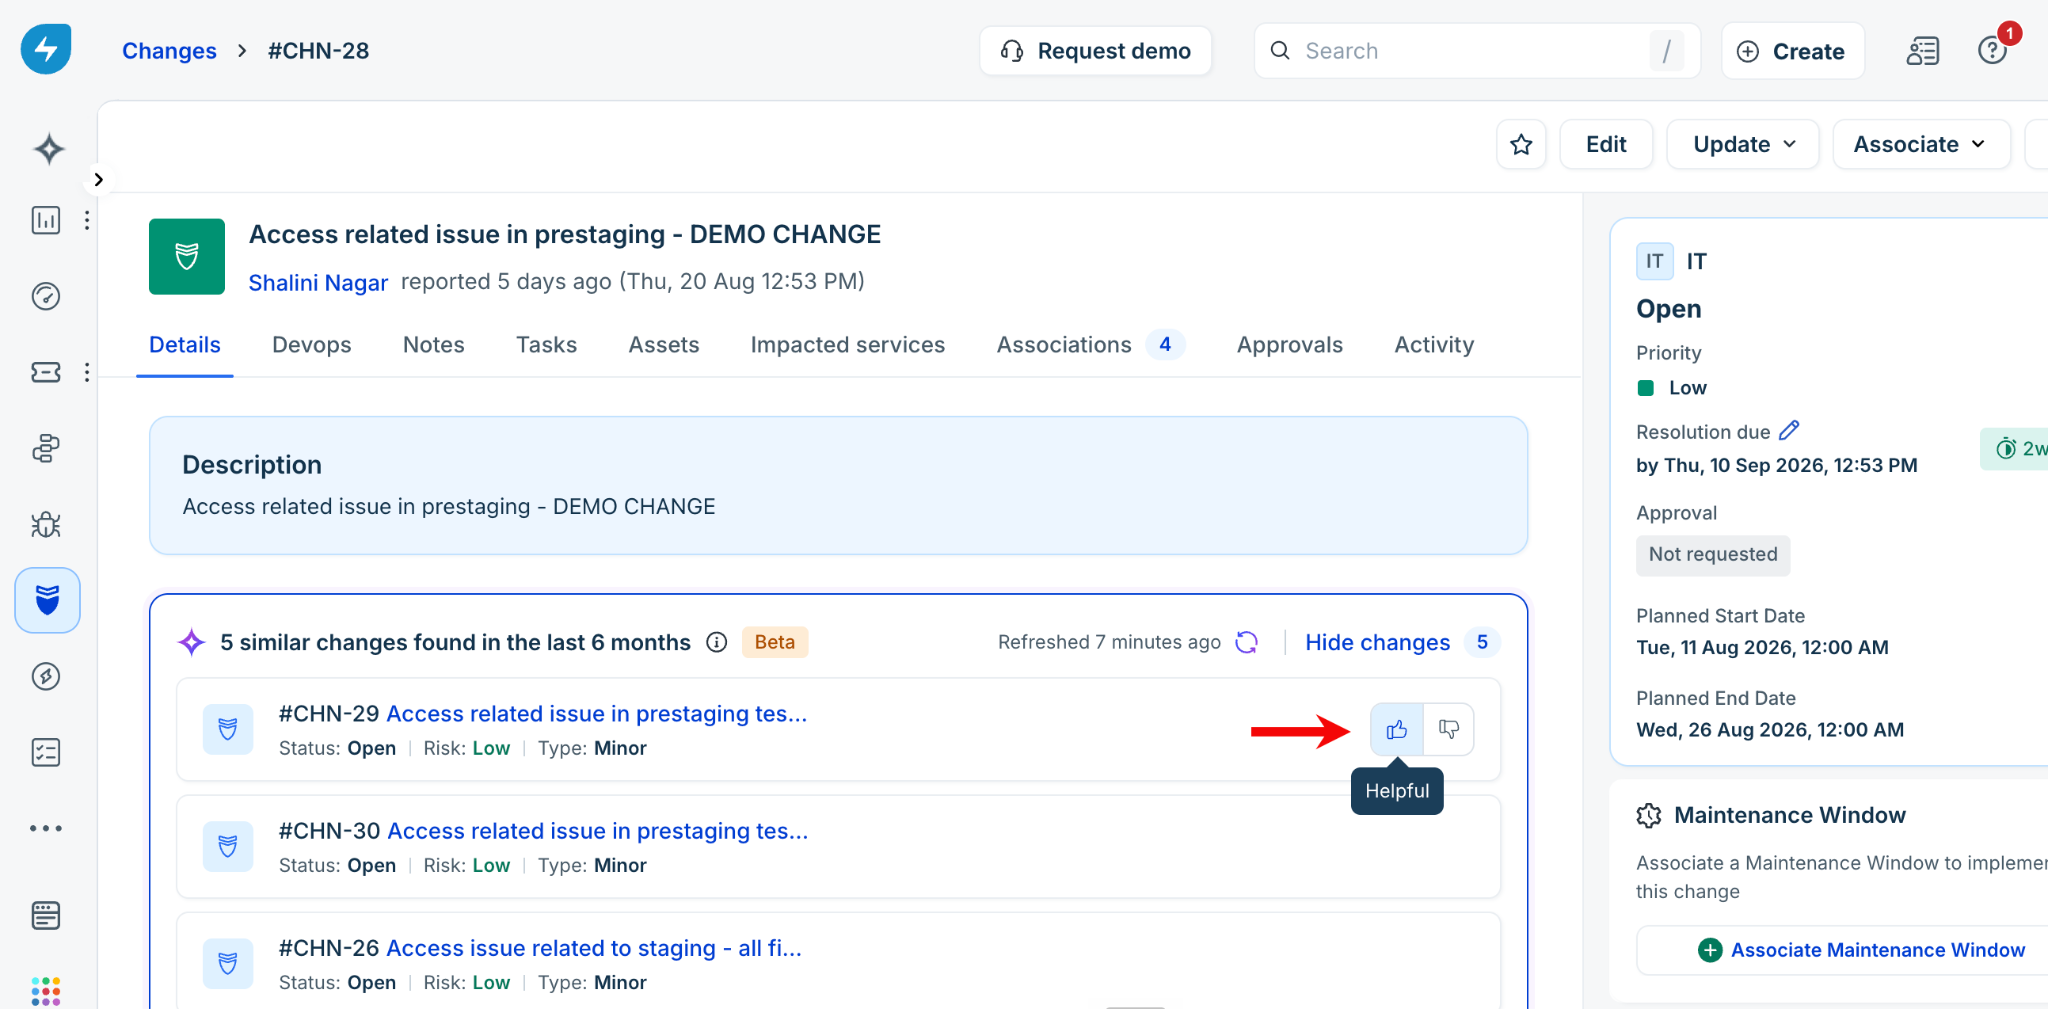
Task: Click the thumbs-down icon for CHN-29
Action: point(1448,730)
